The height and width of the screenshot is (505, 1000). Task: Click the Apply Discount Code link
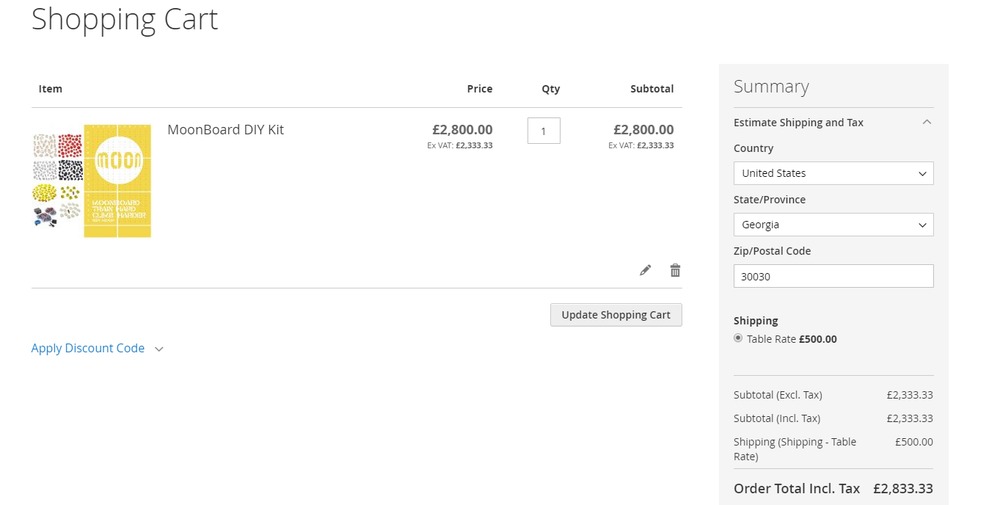pyautogui.click(x=88, y=348)
